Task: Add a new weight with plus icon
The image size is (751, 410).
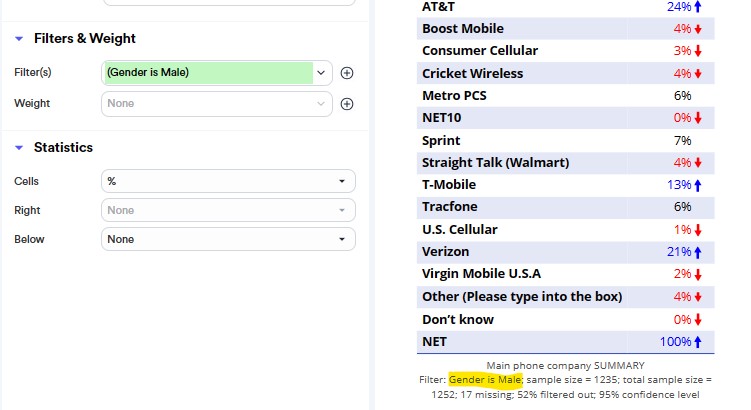Action: coord(347,104)
